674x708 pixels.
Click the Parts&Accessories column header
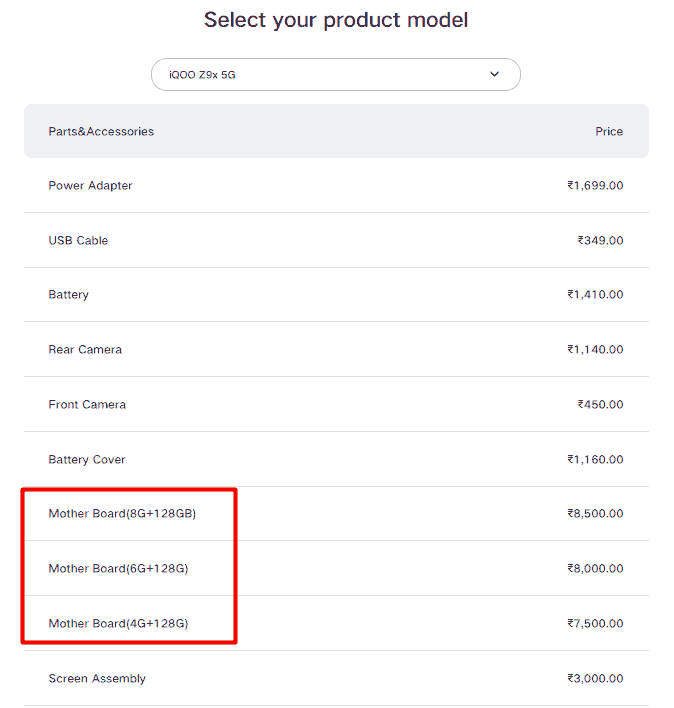point(101,132)
